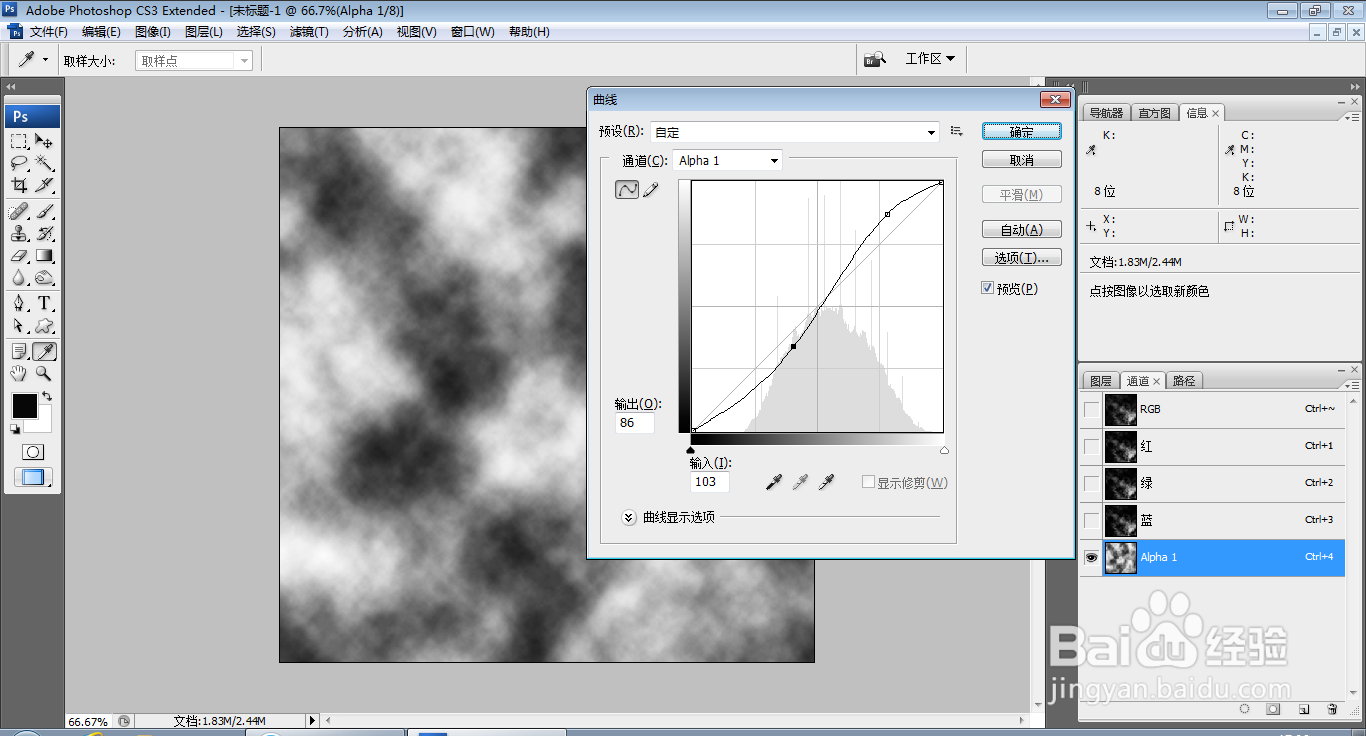This screenshot has width=1366, height=736.
Task: Show Red (红) channel visibility
Action: click(1091, 446)
